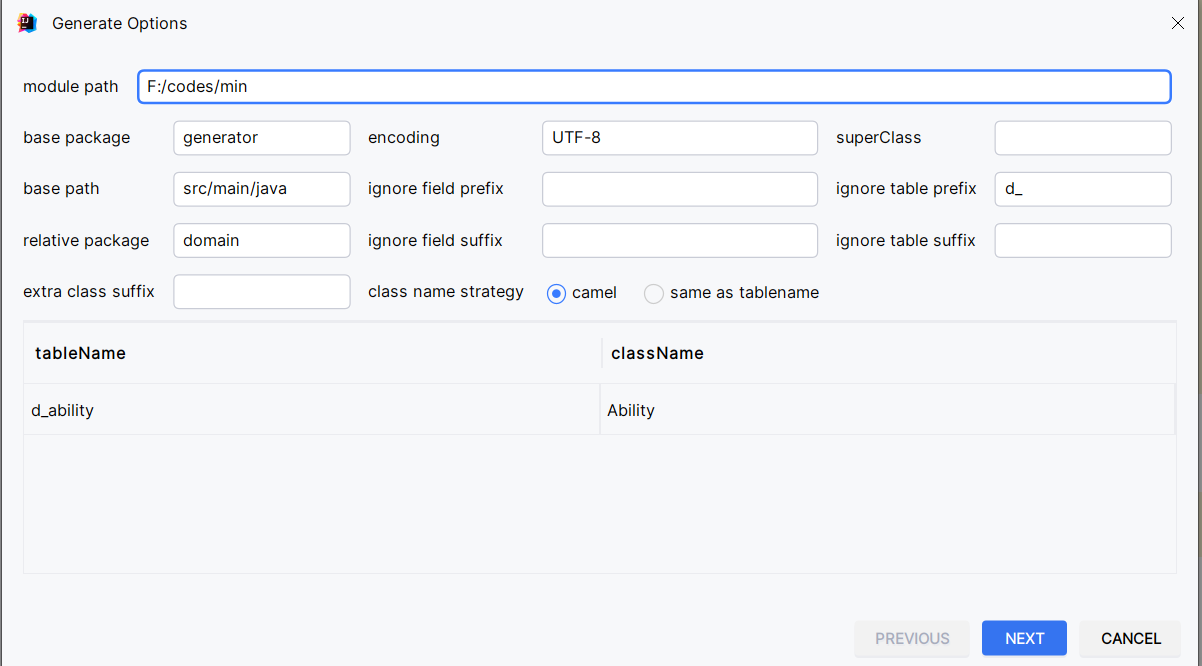Focus the ignore field suffix input
Screen dimensions: 1202x666
coord(680,241)
